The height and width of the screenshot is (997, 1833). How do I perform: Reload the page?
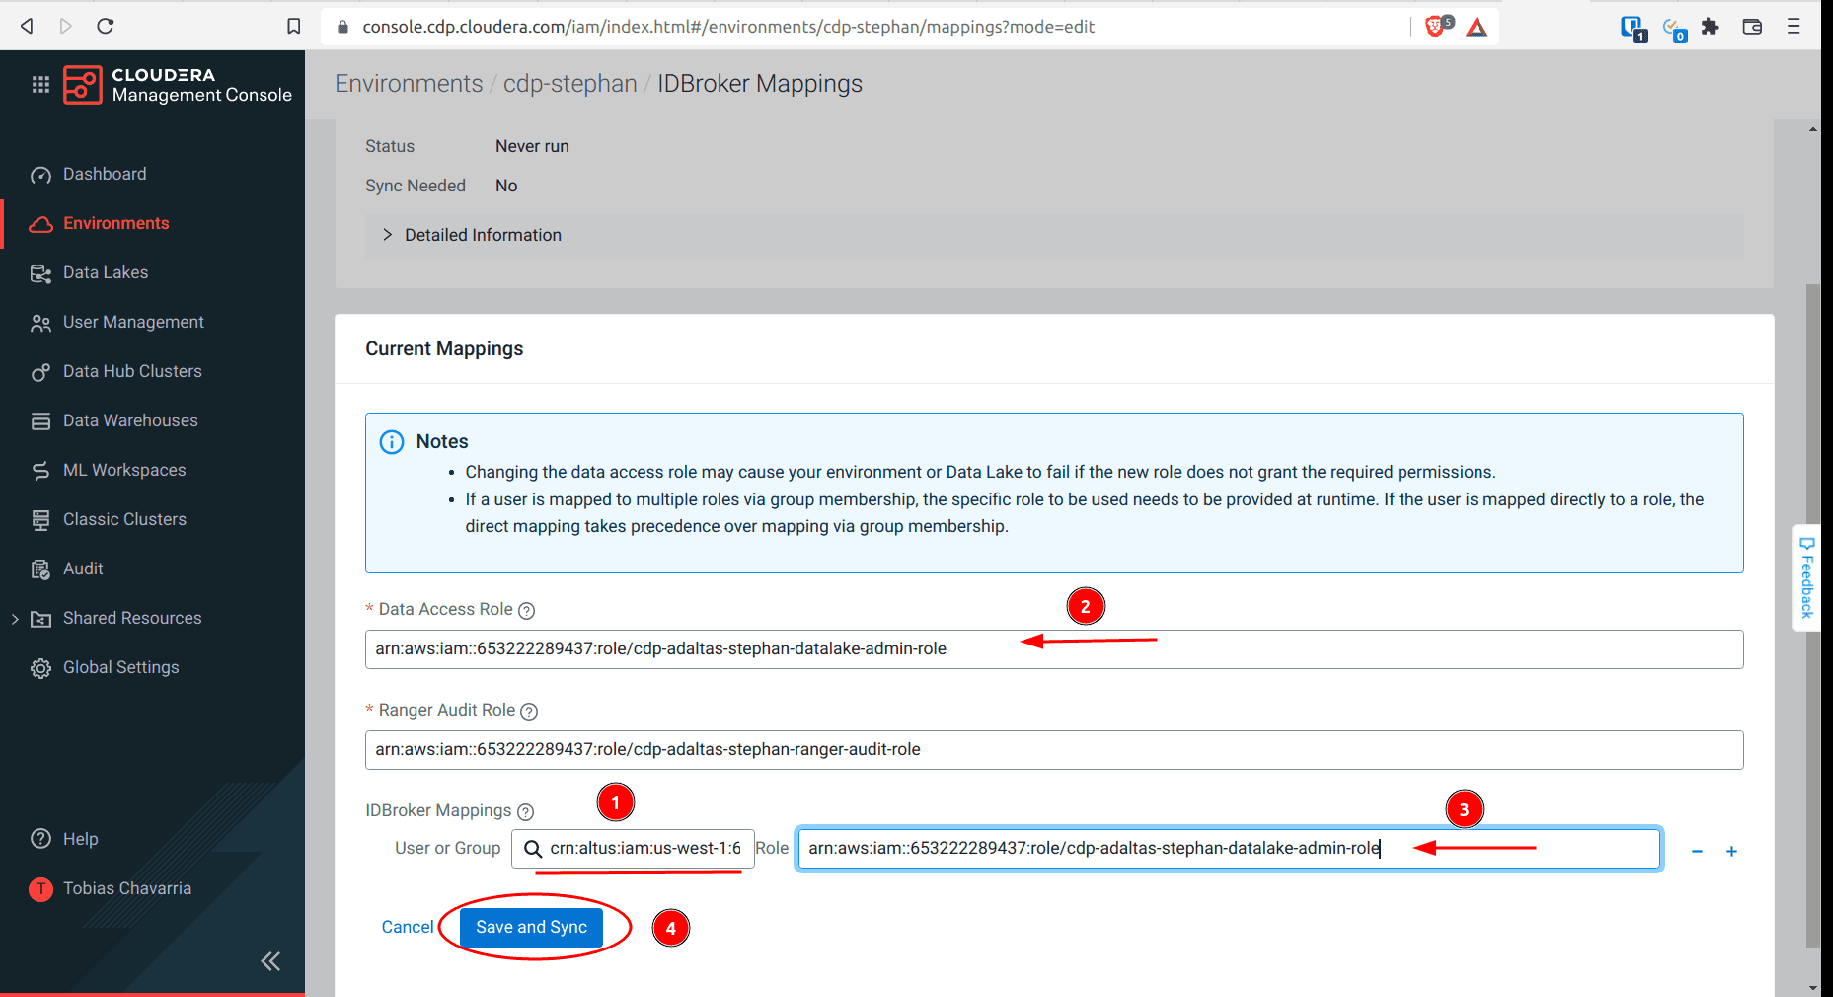(105, 26)
